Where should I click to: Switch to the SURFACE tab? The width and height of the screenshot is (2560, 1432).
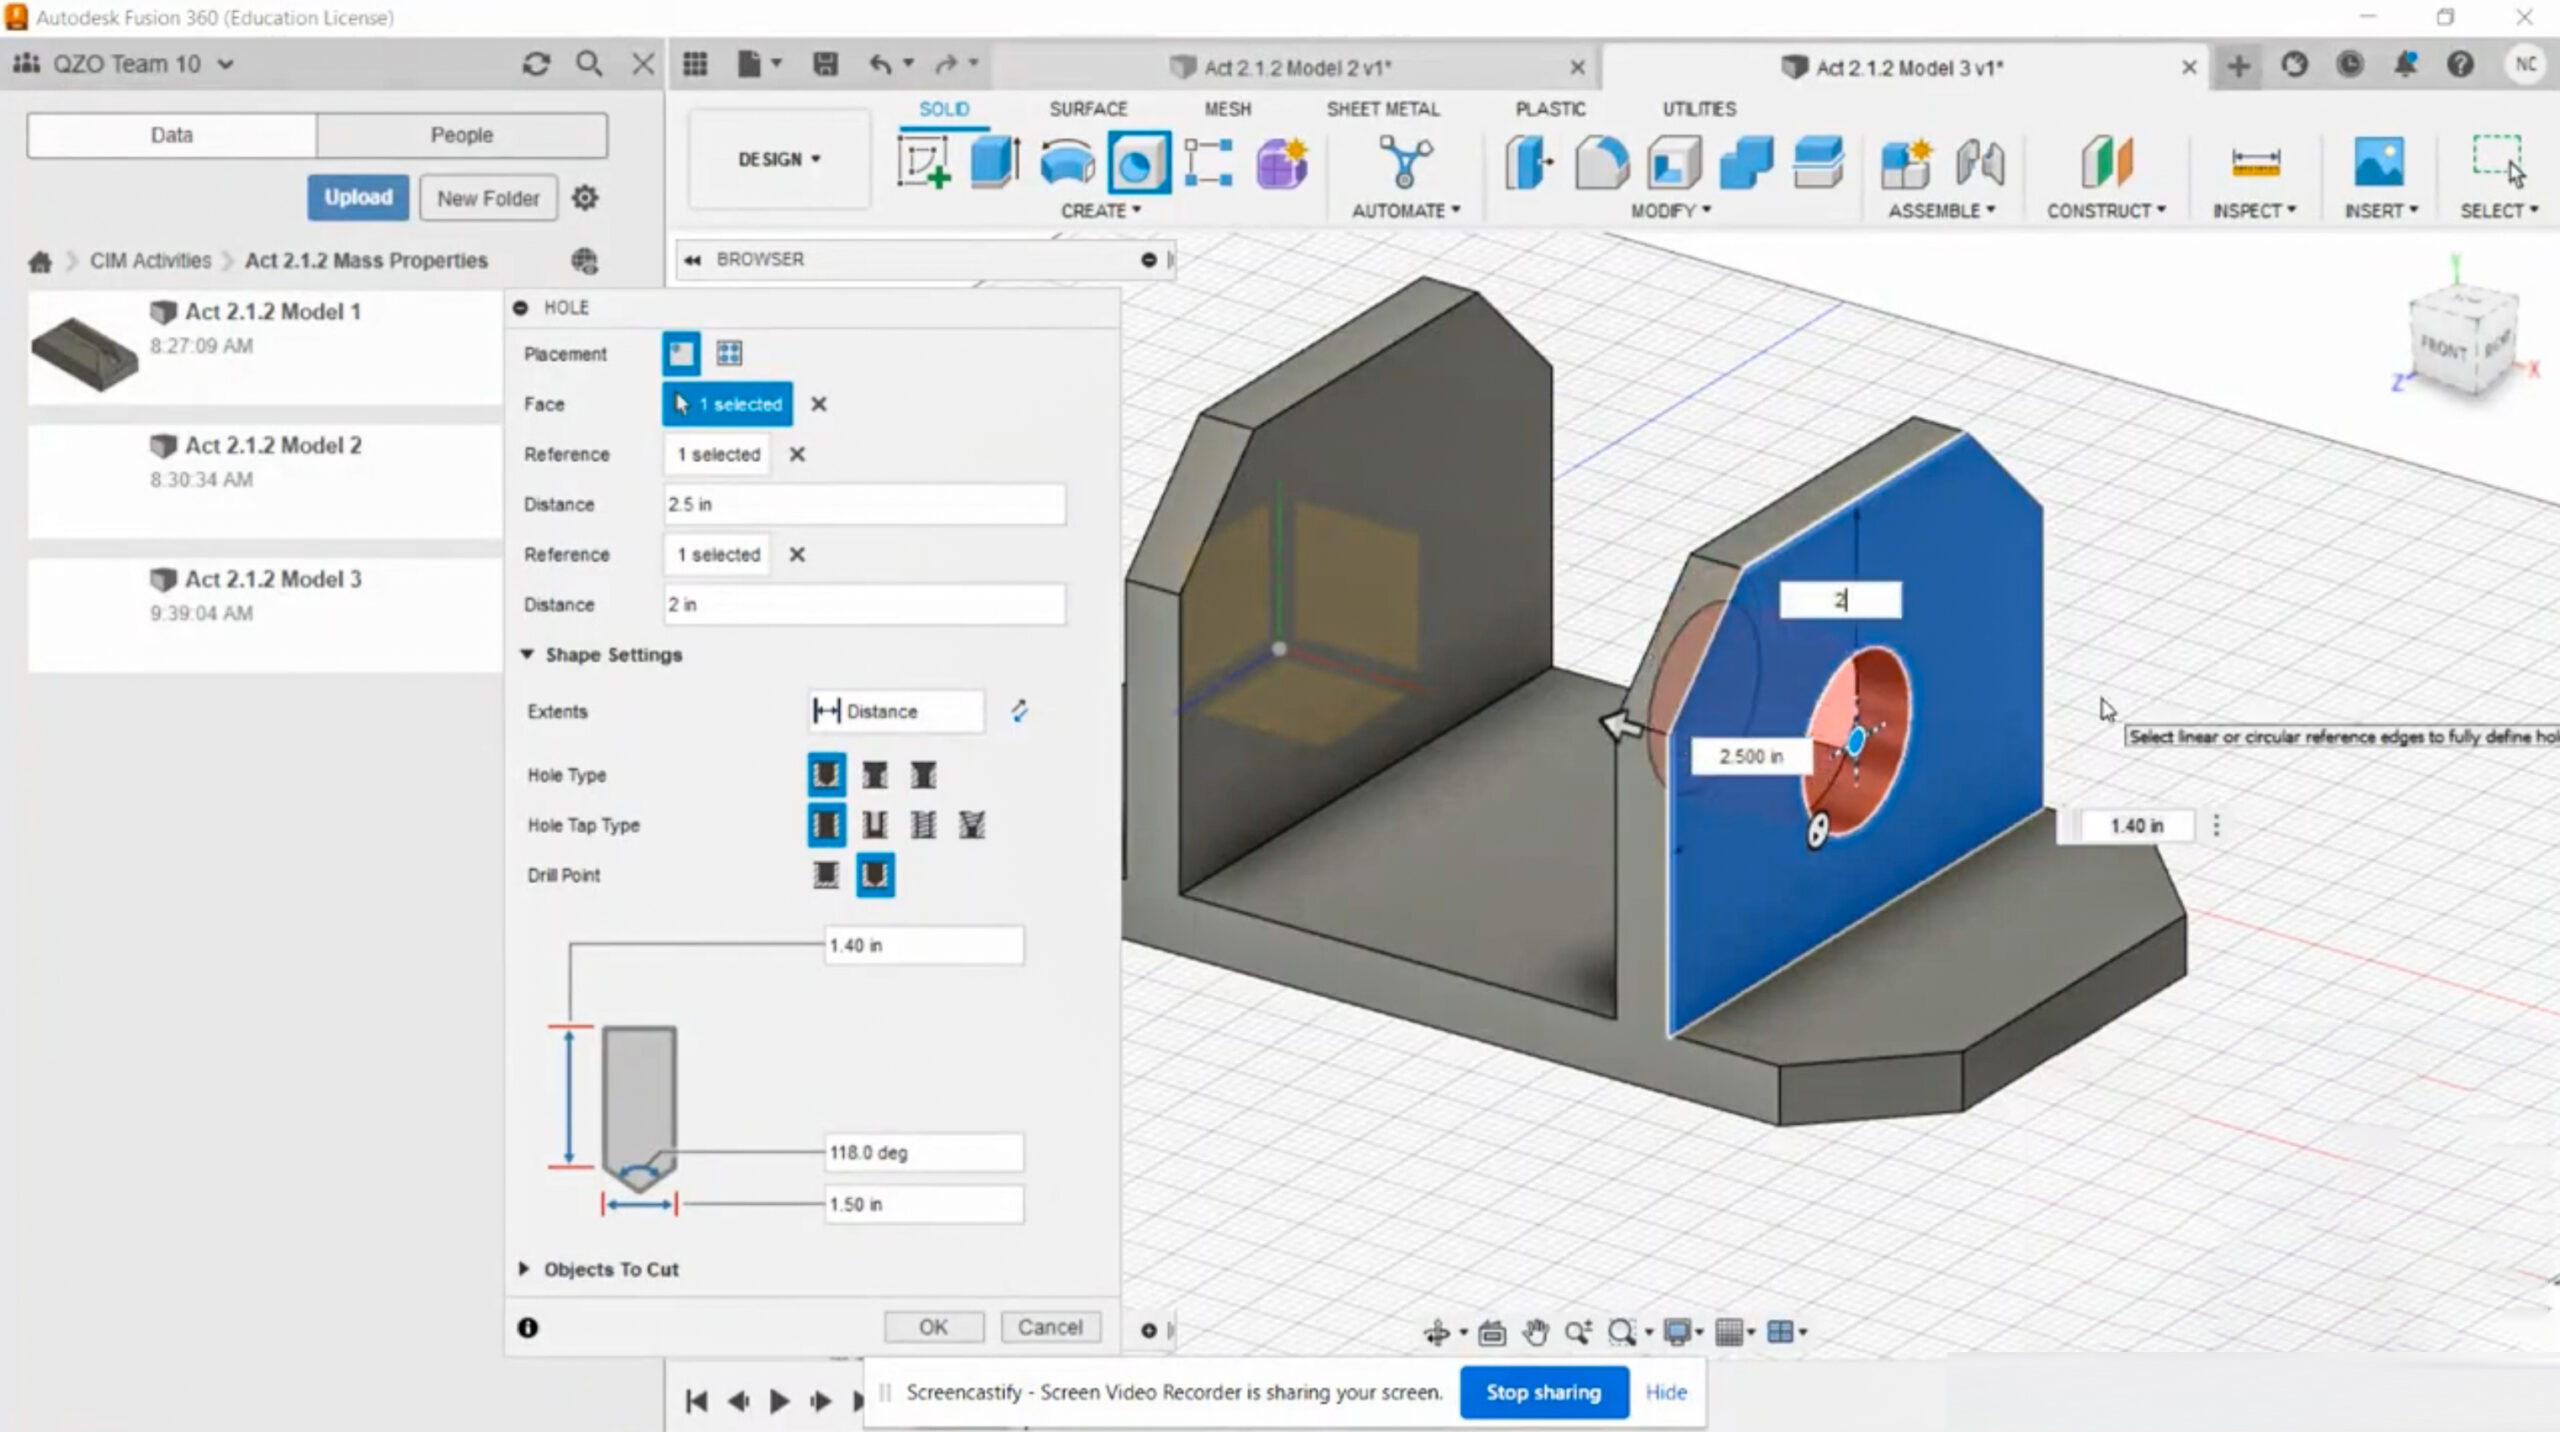1088,108
